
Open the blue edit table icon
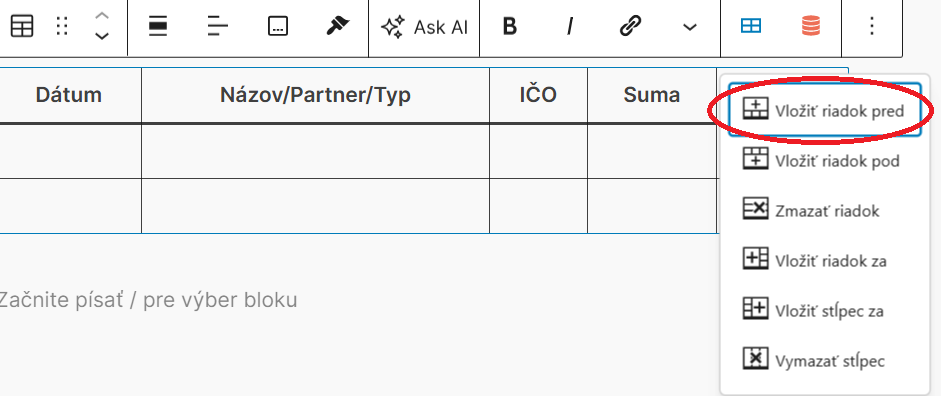click(x=751, y=26)
